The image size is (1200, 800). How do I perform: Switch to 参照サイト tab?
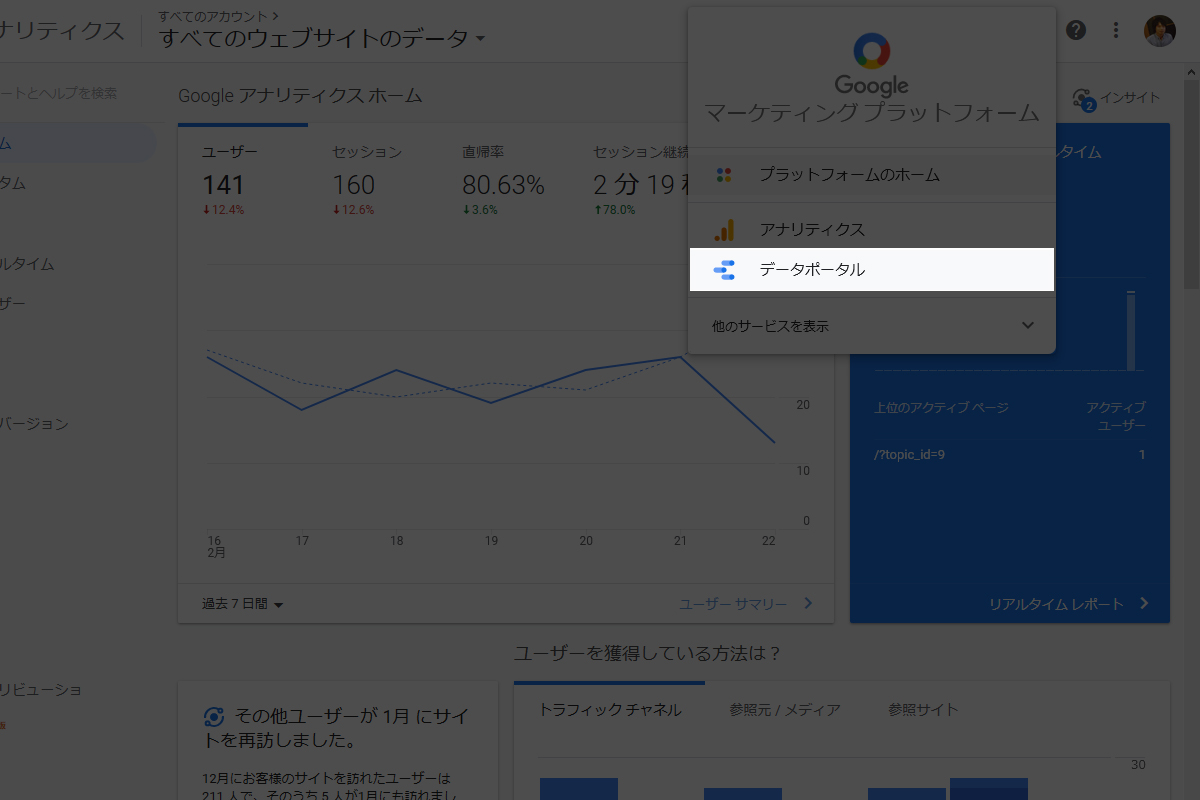923,710
